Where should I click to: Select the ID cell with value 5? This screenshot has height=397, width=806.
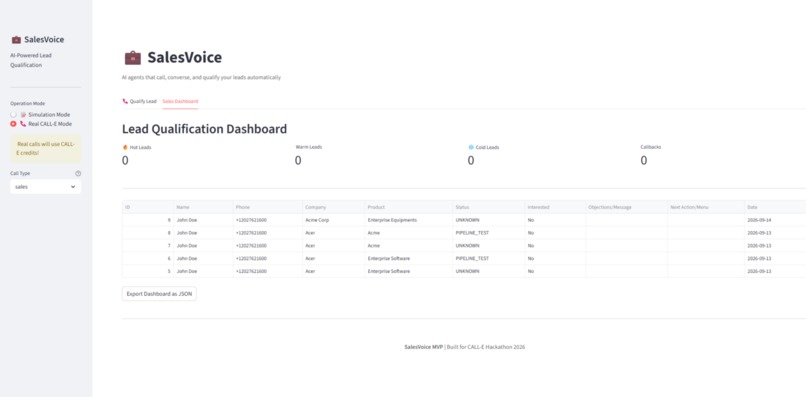[148, 271]
